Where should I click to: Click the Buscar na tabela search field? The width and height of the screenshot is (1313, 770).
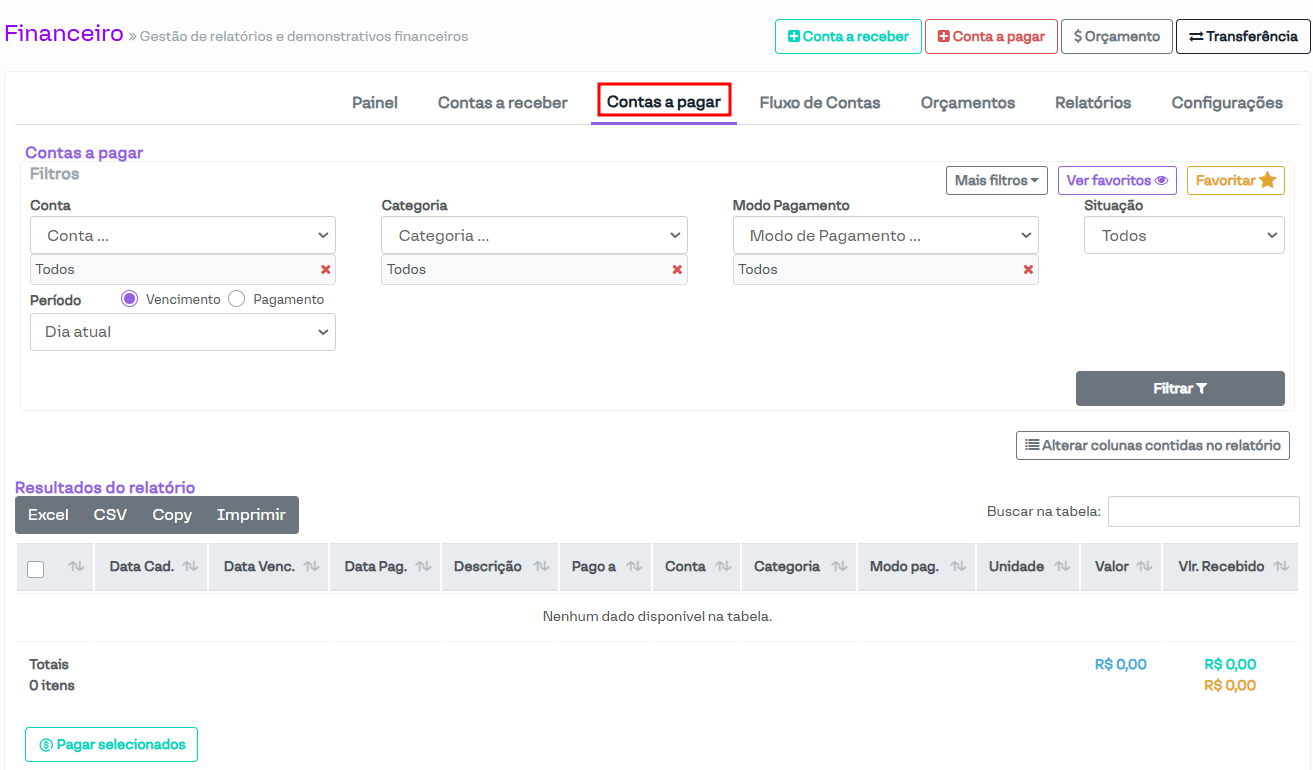tap(1203, 512)
